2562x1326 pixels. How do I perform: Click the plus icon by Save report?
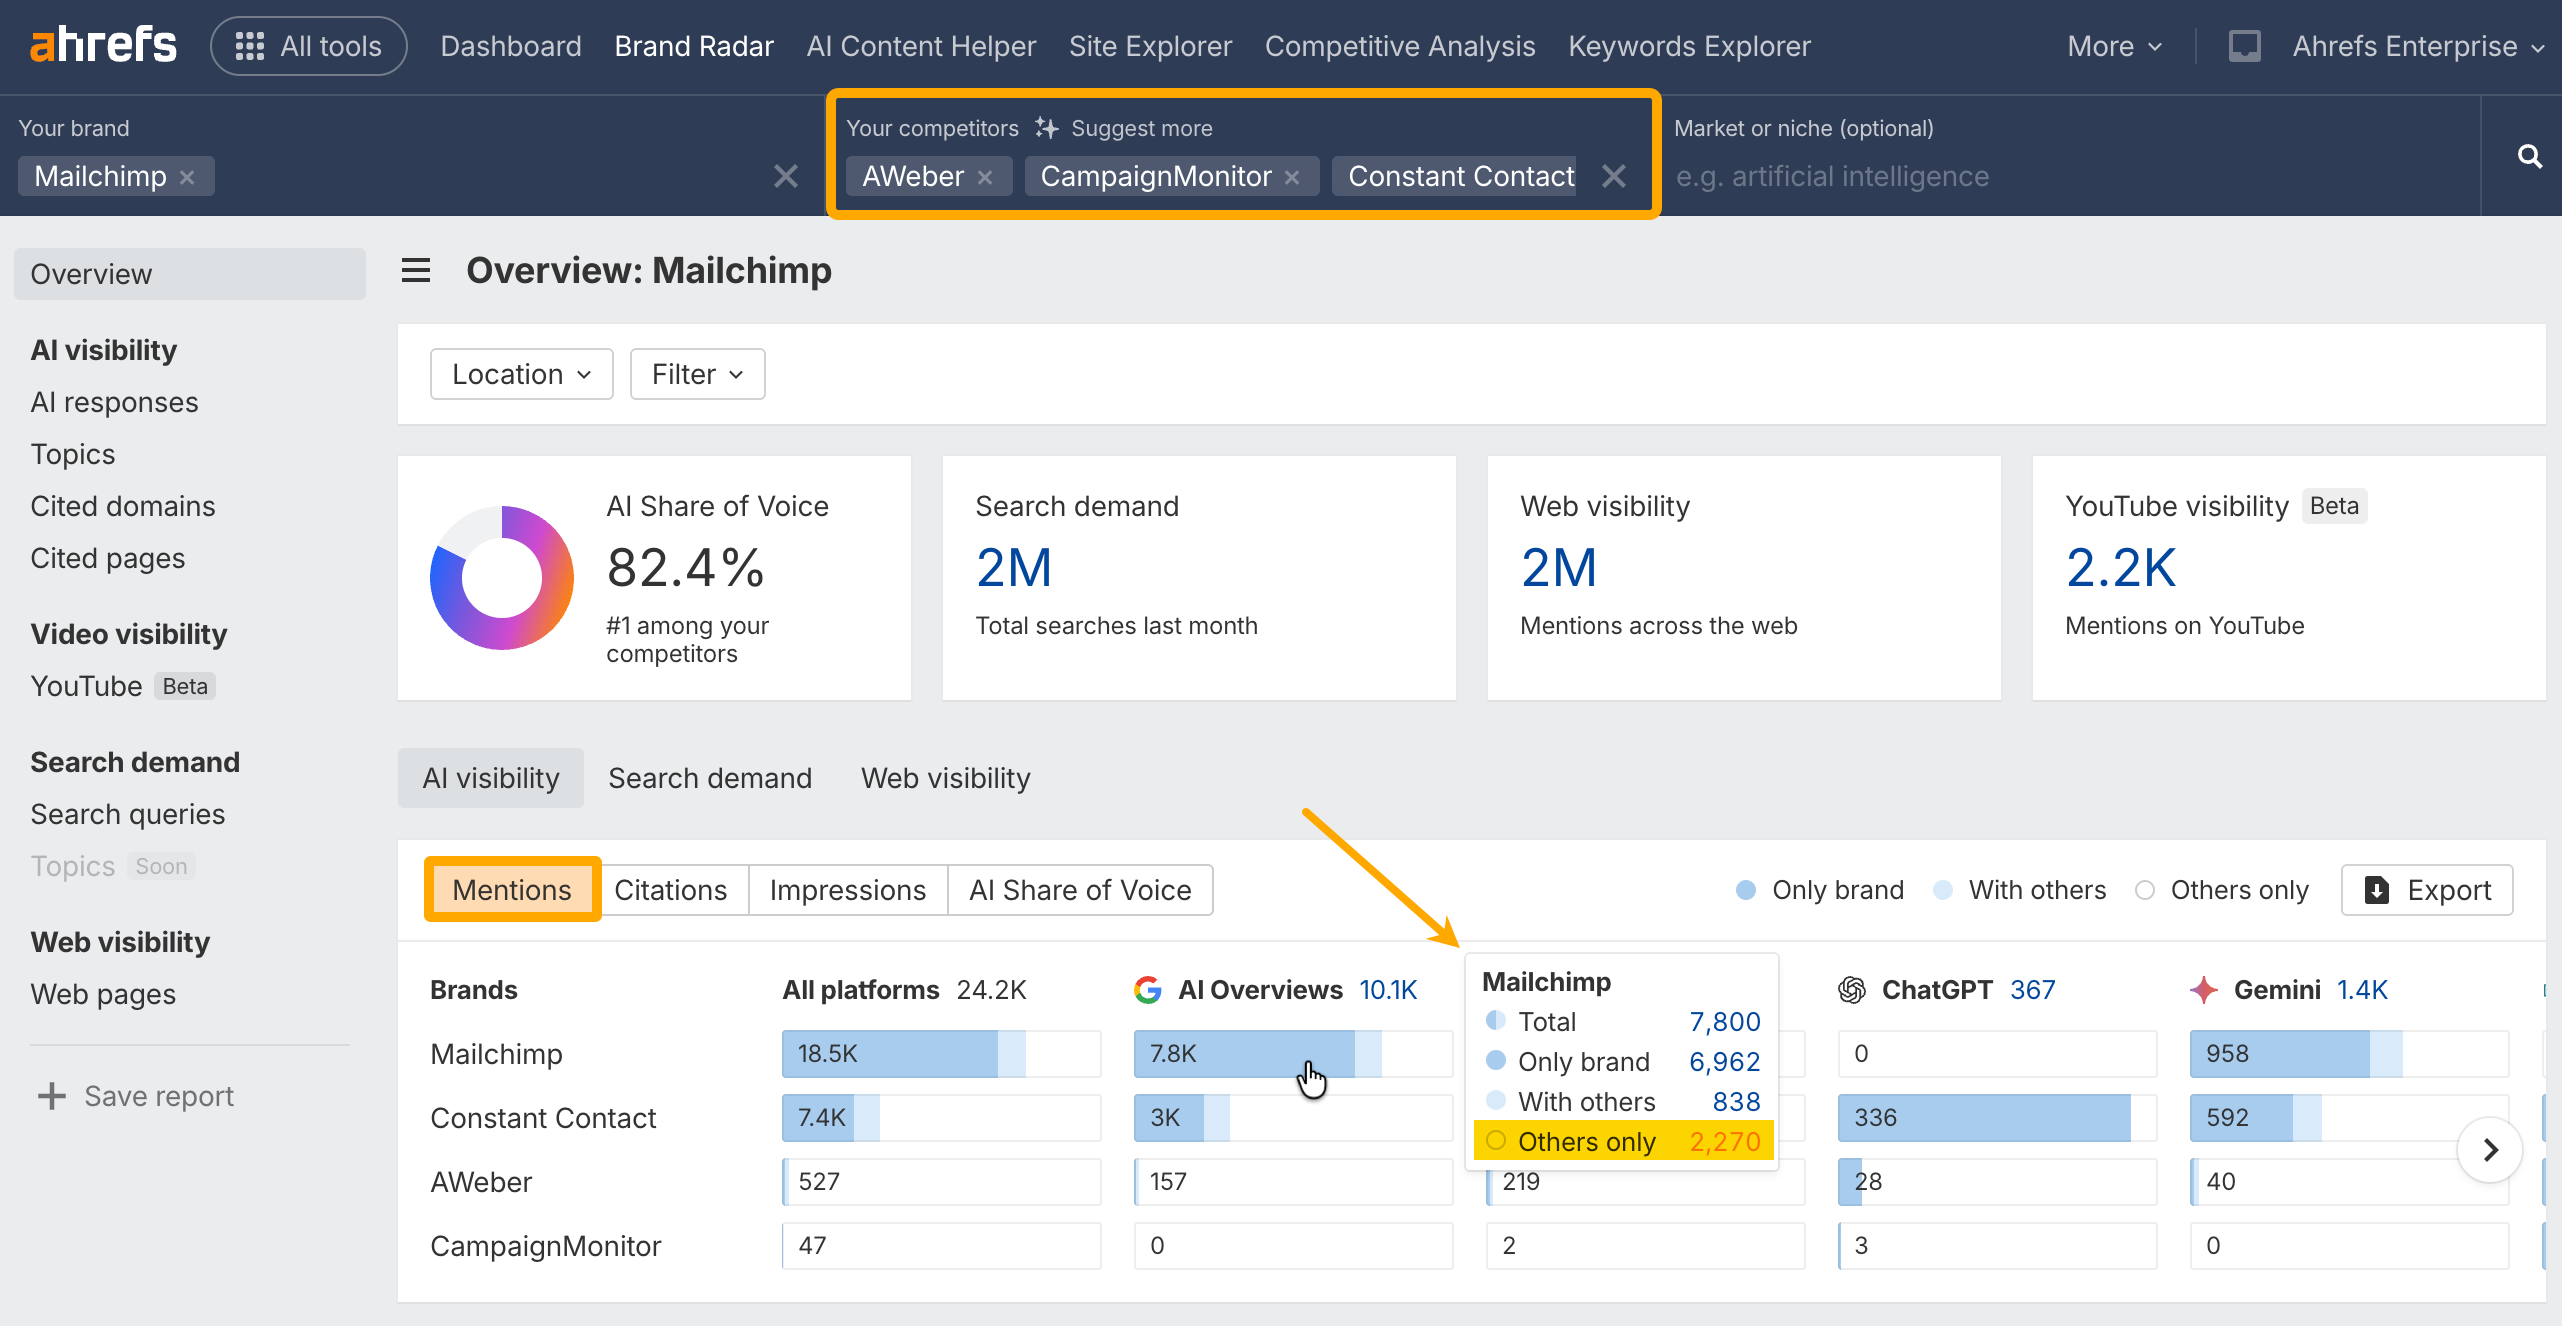pyautogui.click(x=51, y=1096)
